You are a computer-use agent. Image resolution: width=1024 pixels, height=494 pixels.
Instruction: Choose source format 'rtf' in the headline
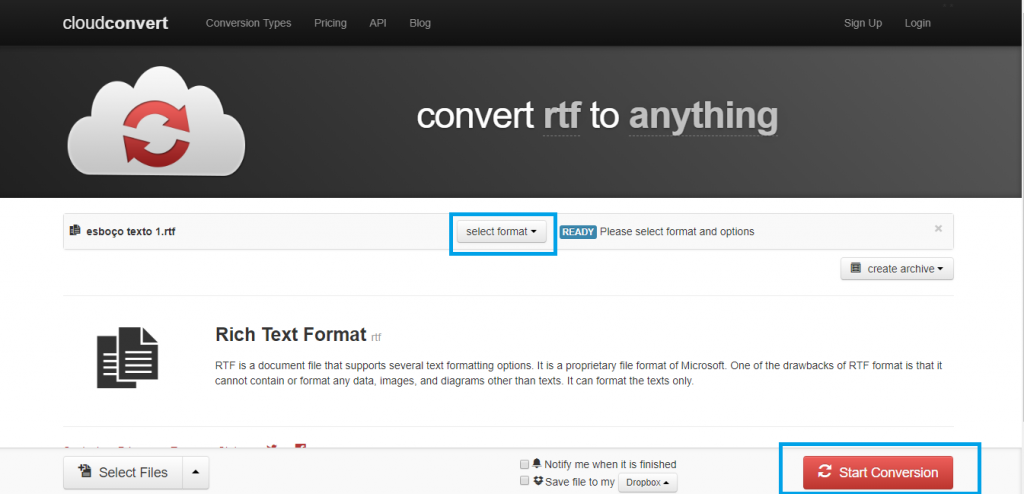click(562, 117)
